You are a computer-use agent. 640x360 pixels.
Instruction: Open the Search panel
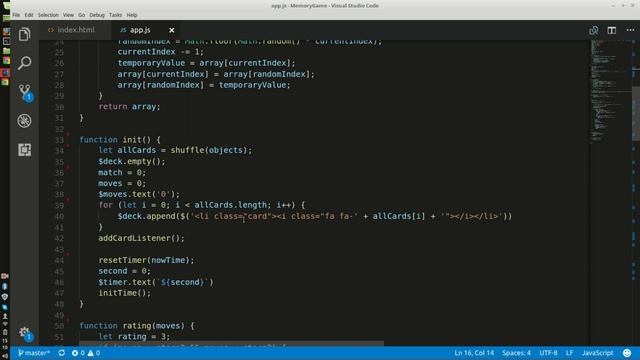tap(24, 63)
